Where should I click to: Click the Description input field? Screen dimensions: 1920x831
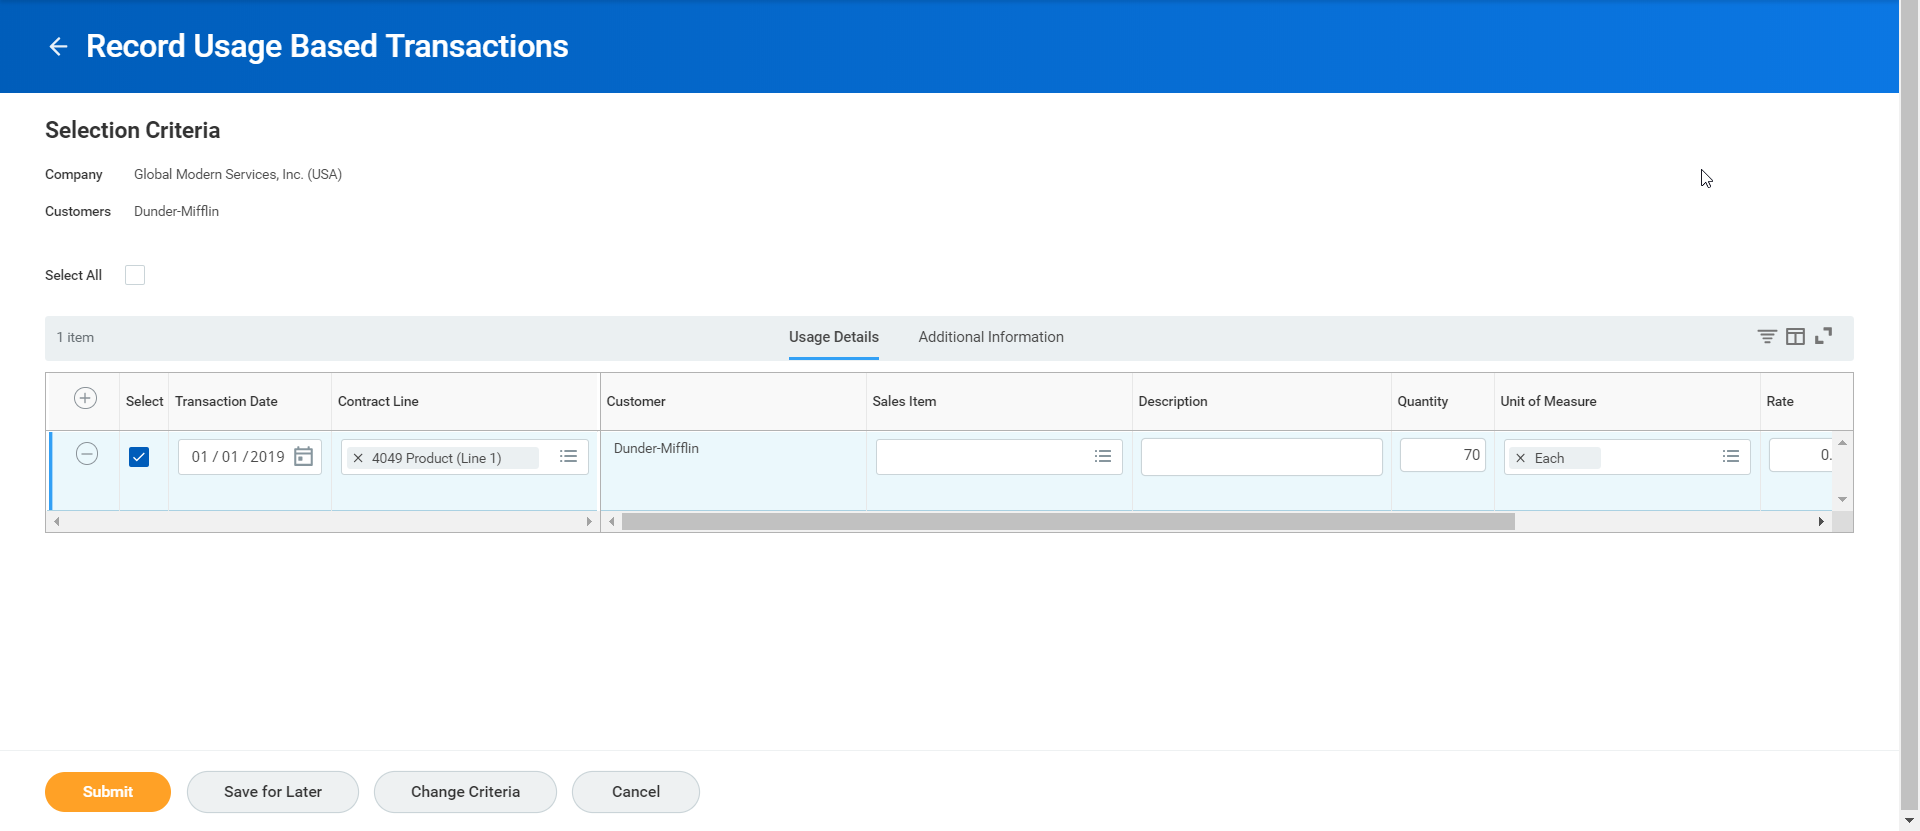pos(1261,457)
